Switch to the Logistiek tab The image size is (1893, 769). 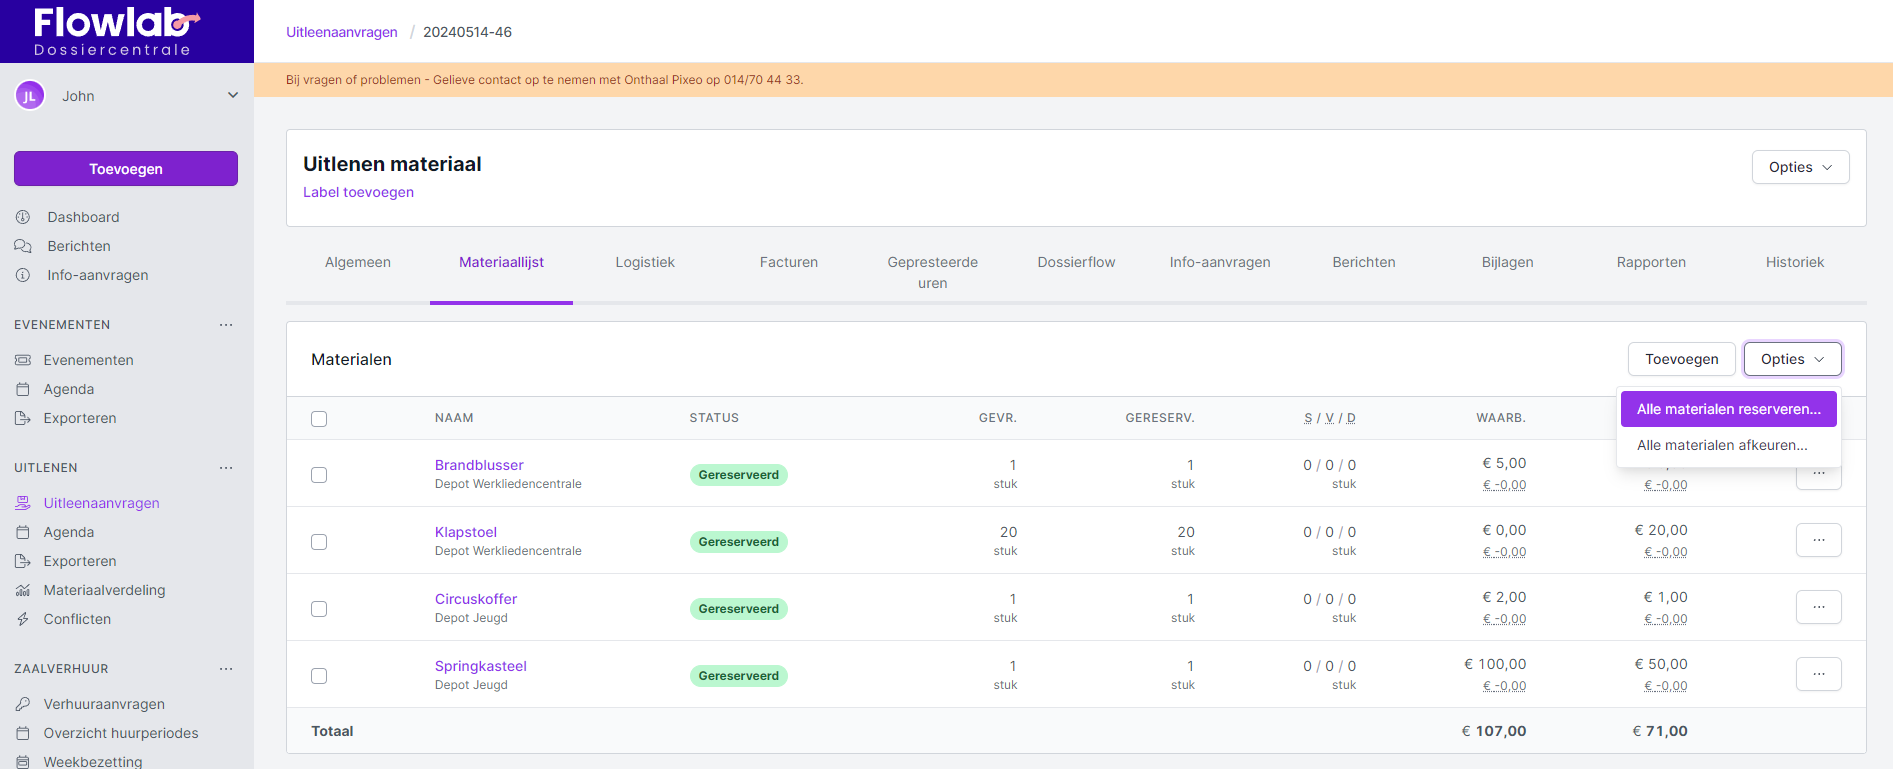coord(645,262)
